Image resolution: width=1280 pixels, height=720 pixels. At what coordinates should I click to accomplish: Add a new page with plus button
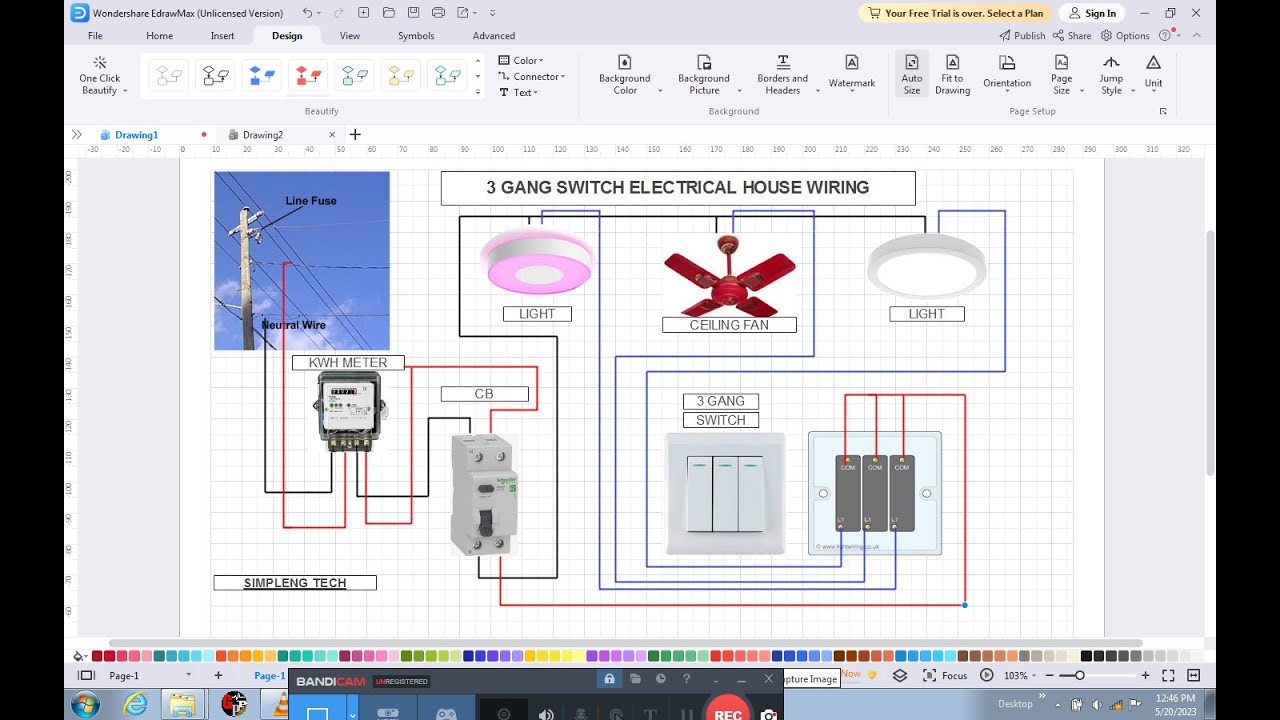pyautogui.click(x=218, y=676)
